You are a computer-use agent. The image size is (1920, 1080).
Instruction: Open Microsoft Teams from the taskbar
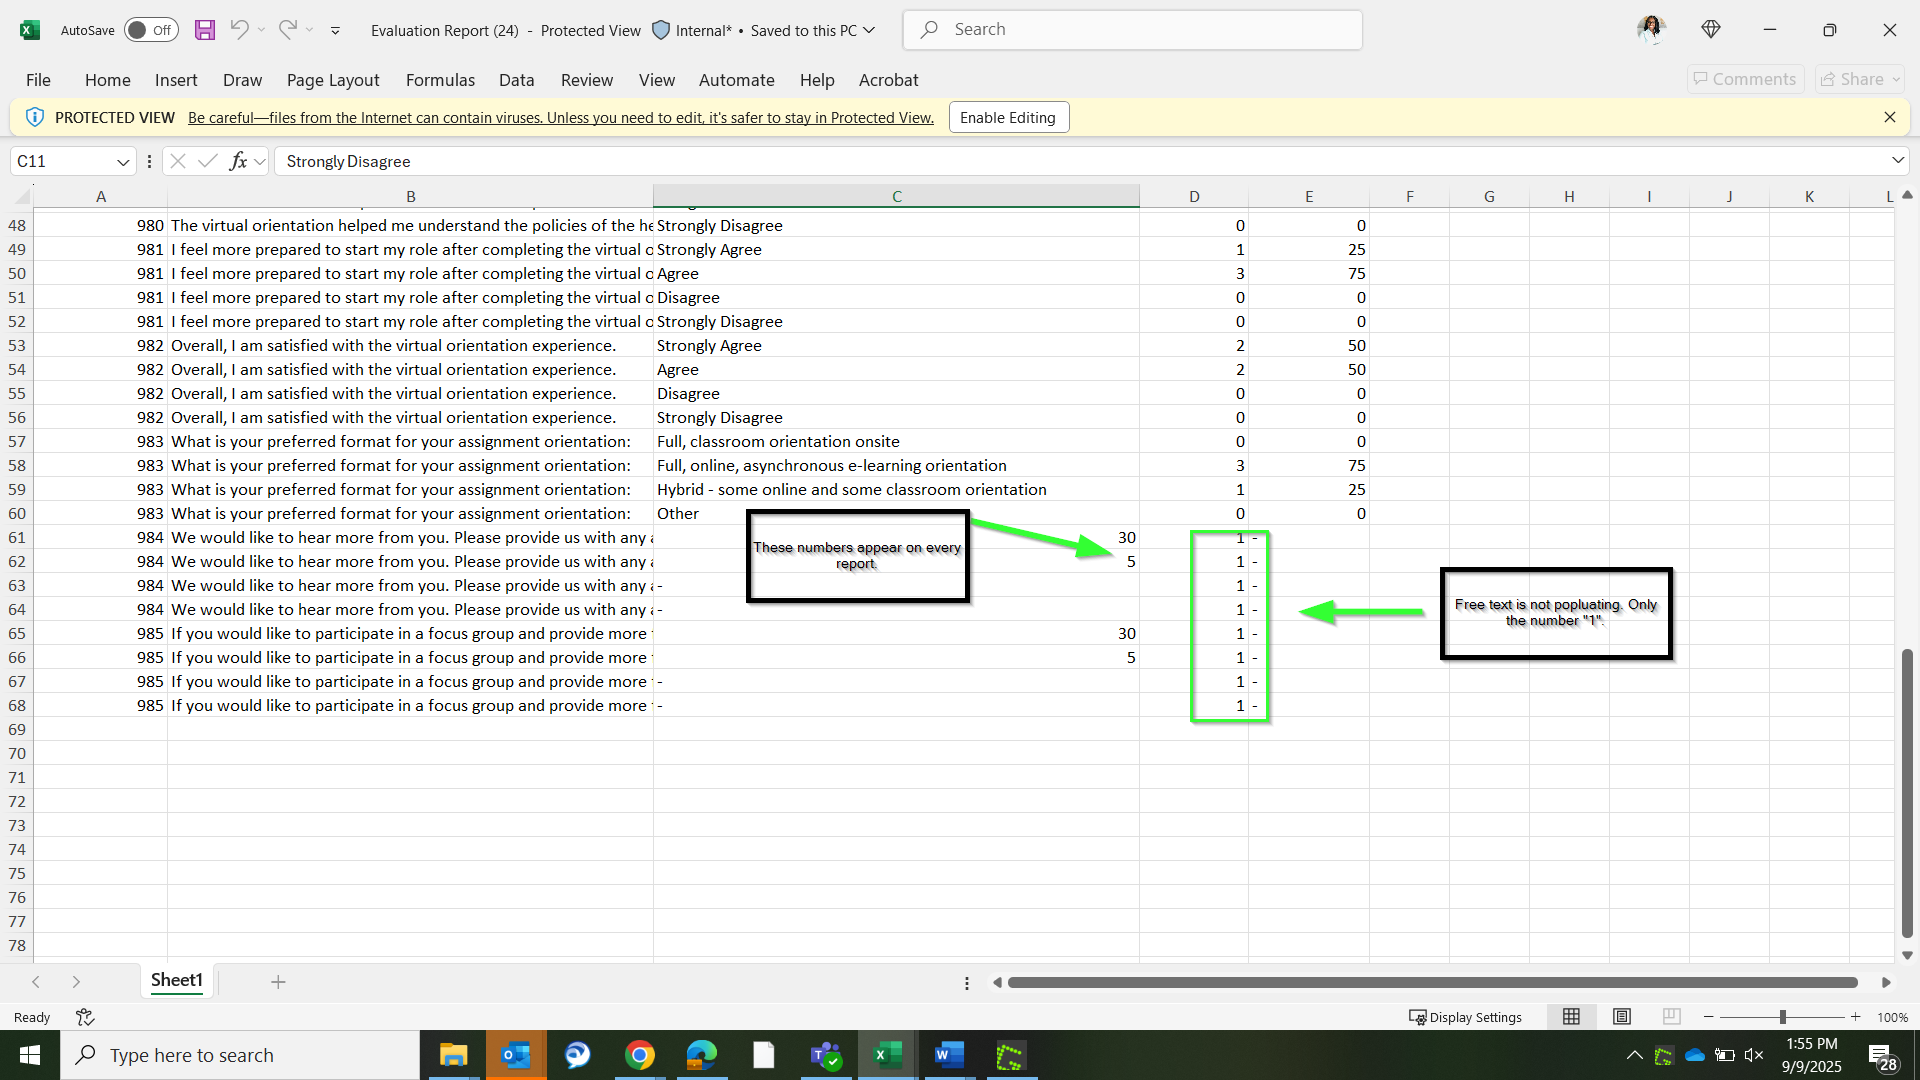(826, 1055)
